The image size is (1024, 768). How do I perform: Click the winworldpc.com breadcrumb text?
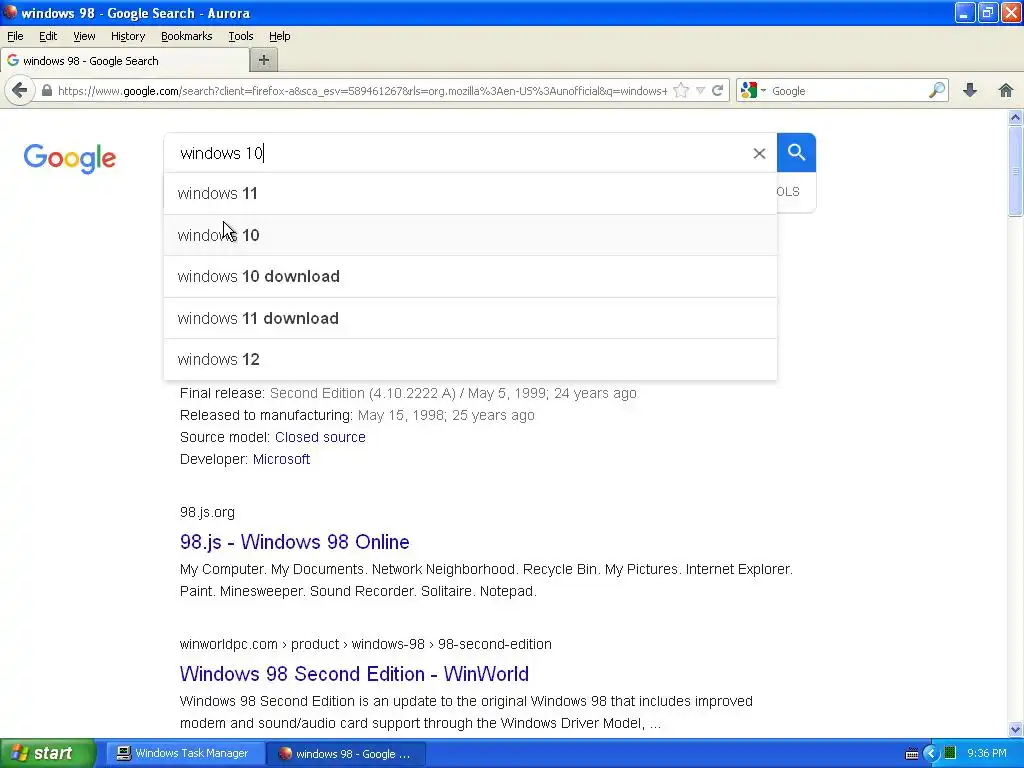click(x=366, y=645)
